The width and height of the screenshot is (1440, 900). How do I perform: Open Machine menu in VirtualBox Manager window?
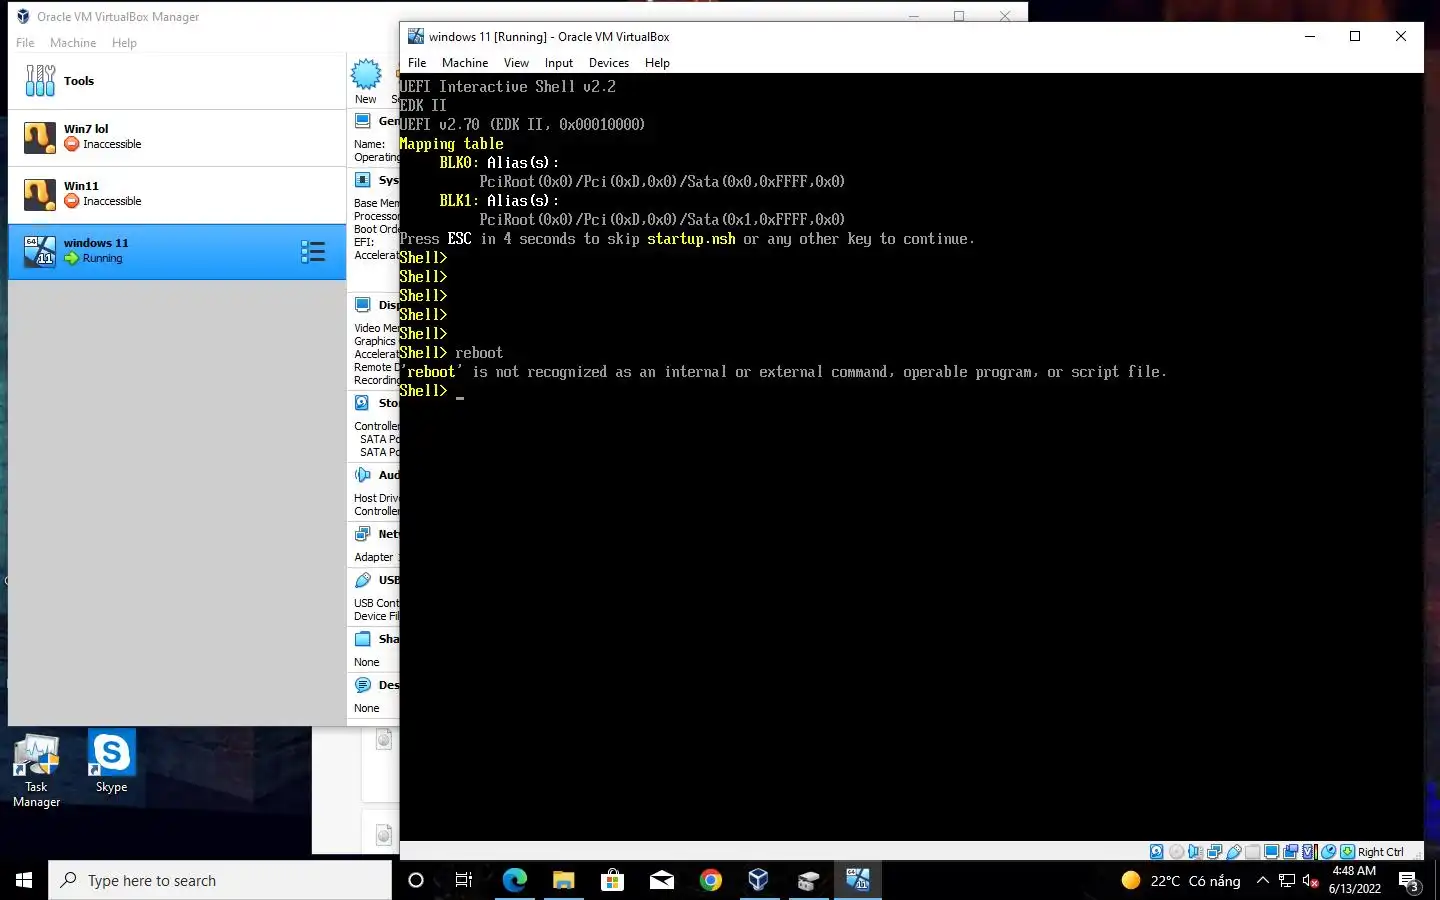73,43
